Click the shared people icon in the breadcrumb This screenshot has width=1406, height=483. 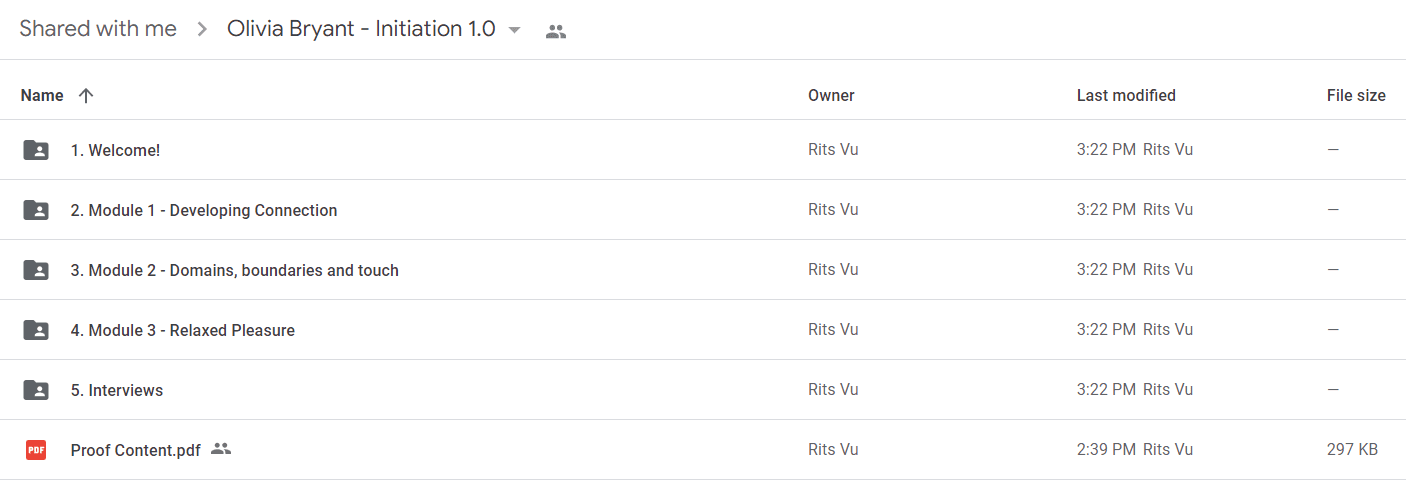coord(556,31)
